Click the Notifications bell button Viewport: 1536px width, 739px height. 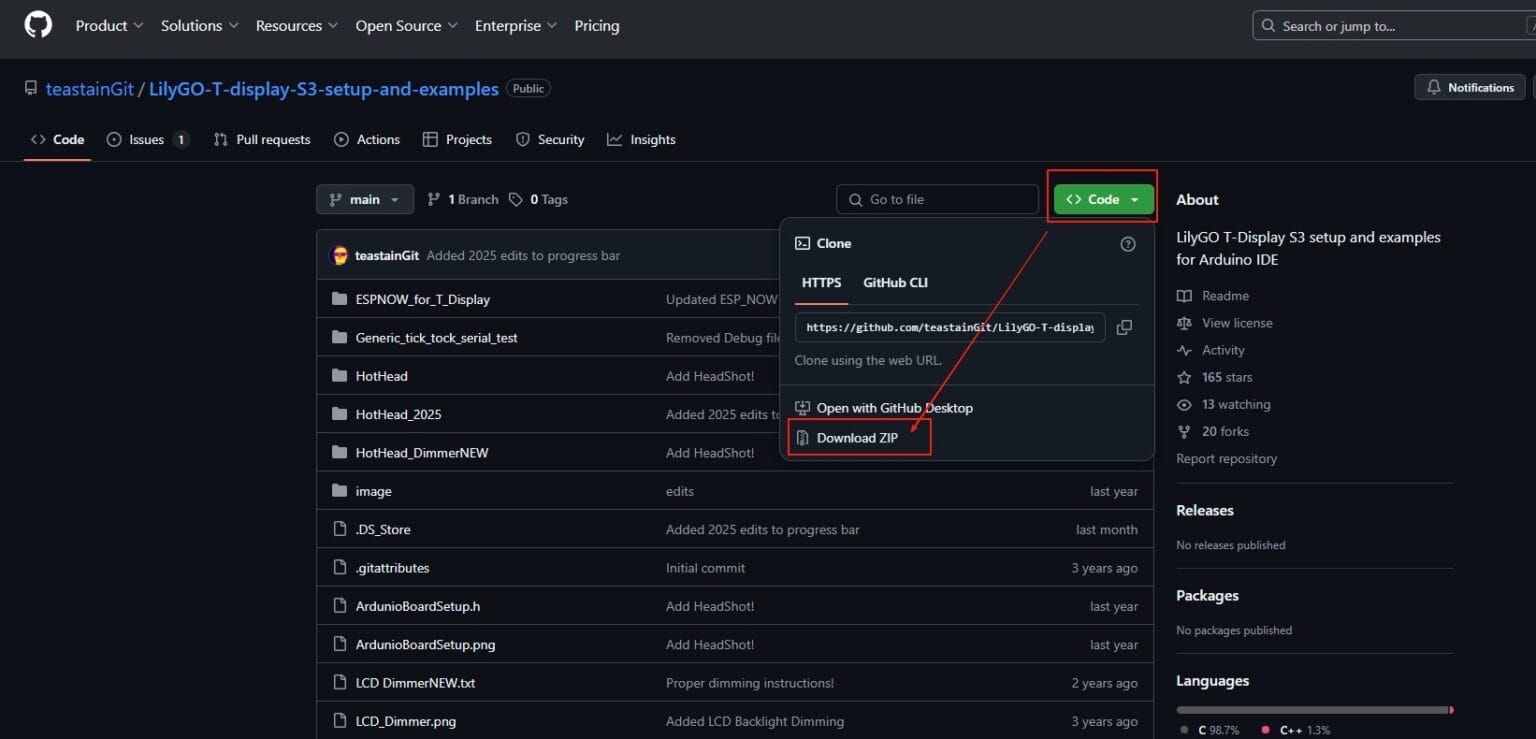pyautogui.click(x=1469, y=88)
